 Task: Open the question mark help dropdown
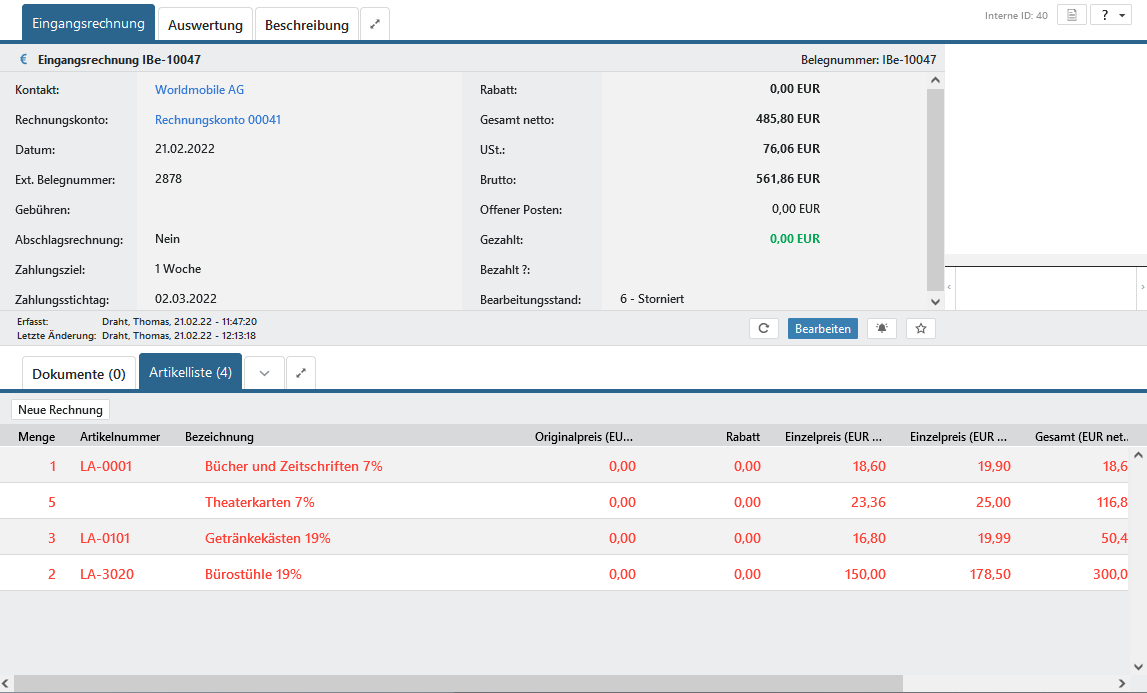(1110, 15)
